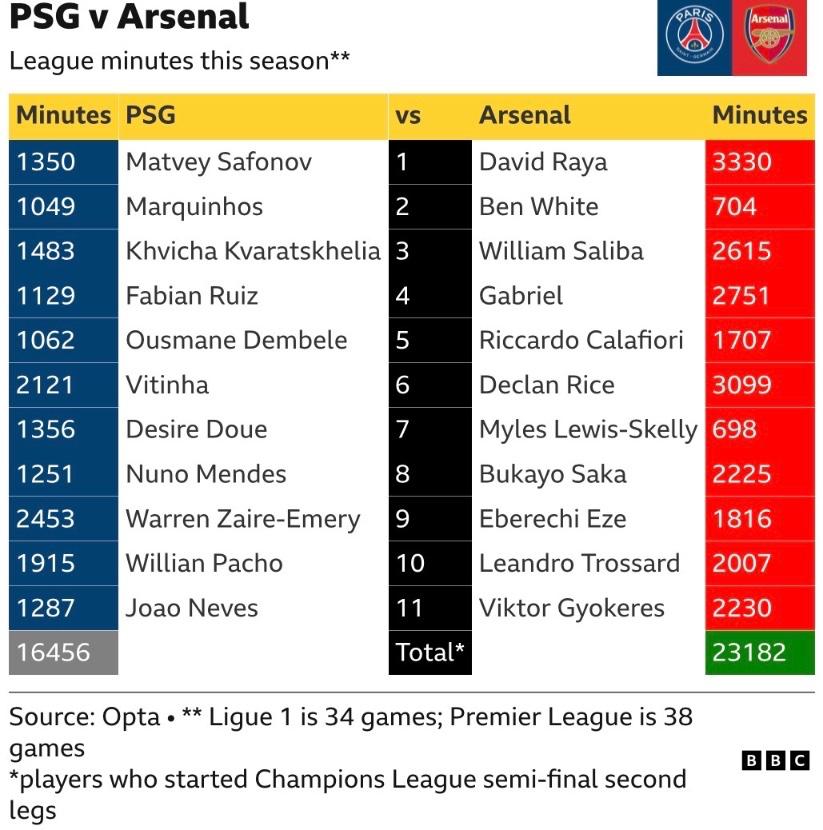Screen dimensions: 823x830
Task: Click the green 23182 total cell
Action: pos(760,652)
